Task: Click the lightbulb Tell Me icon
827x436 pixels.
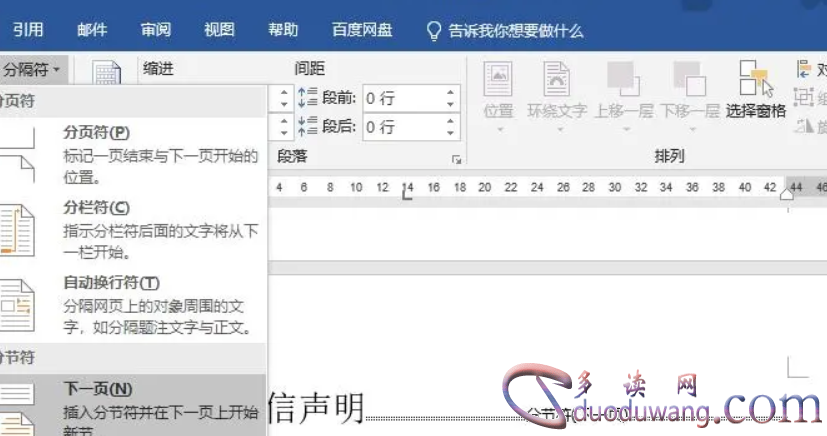Action: [434, 30]
